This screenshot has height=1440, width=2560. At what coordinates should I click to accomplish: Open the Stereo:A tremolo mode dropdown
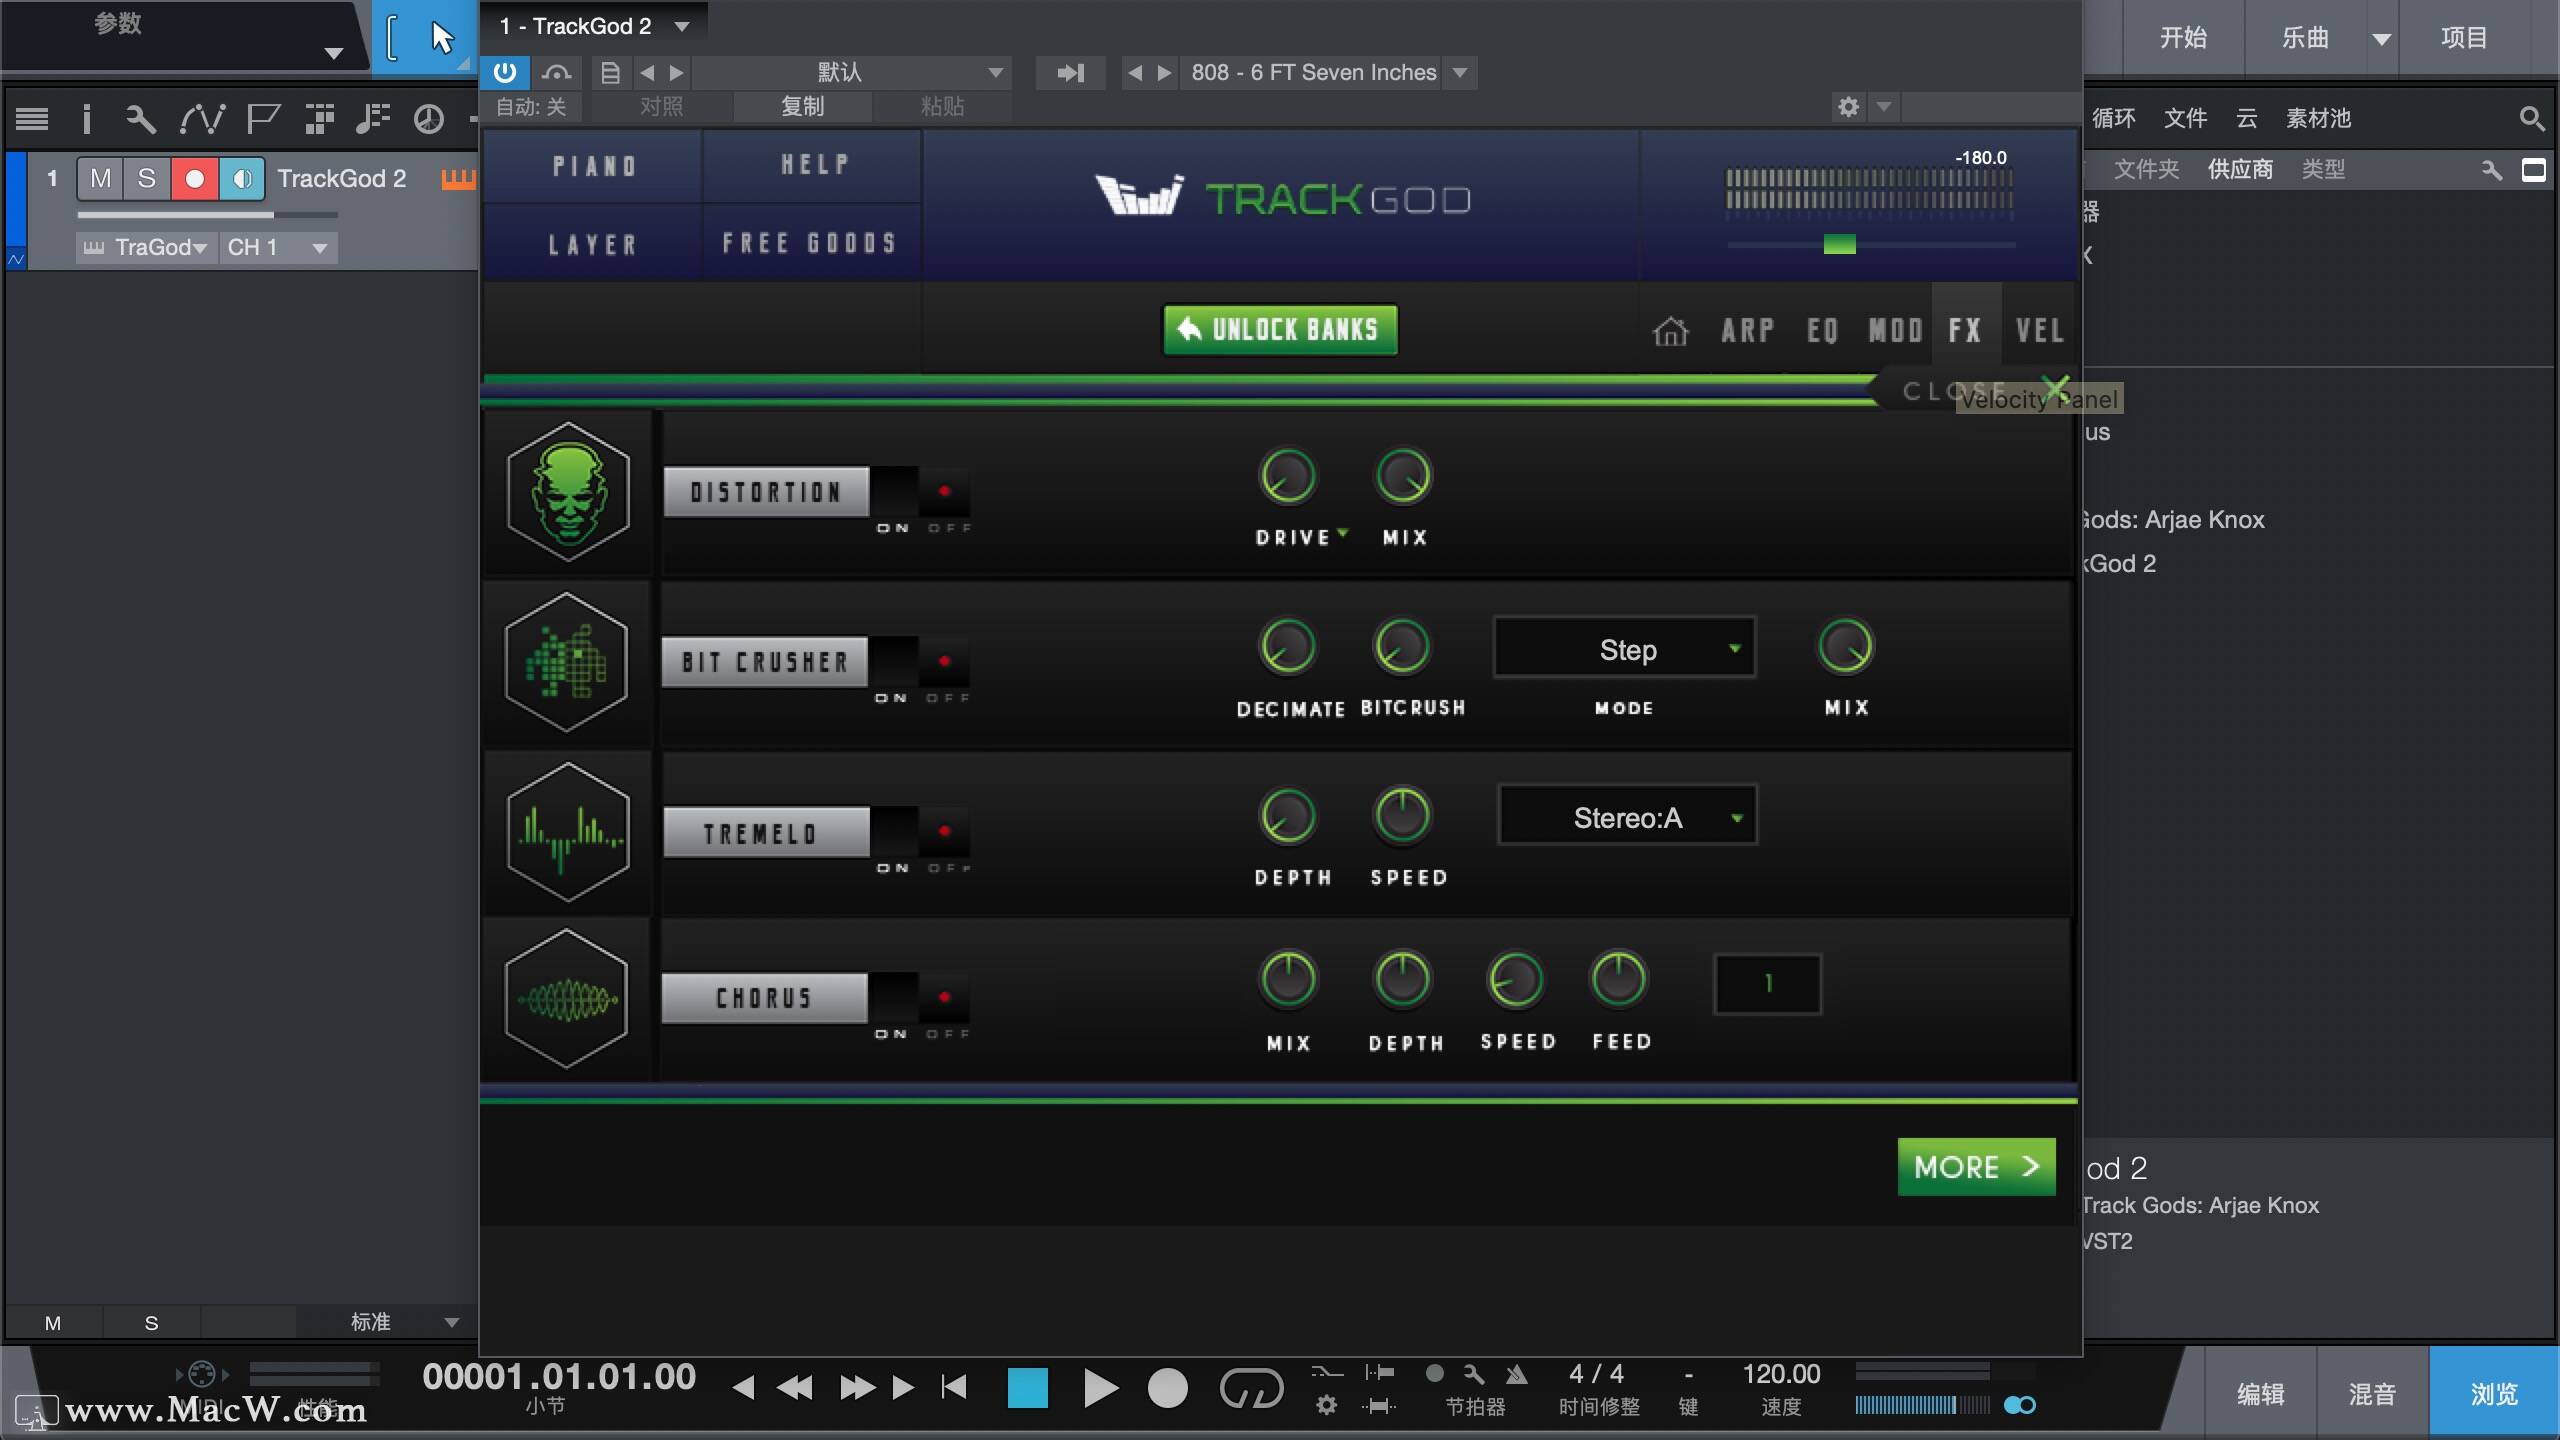click(x=1627, y=817)
